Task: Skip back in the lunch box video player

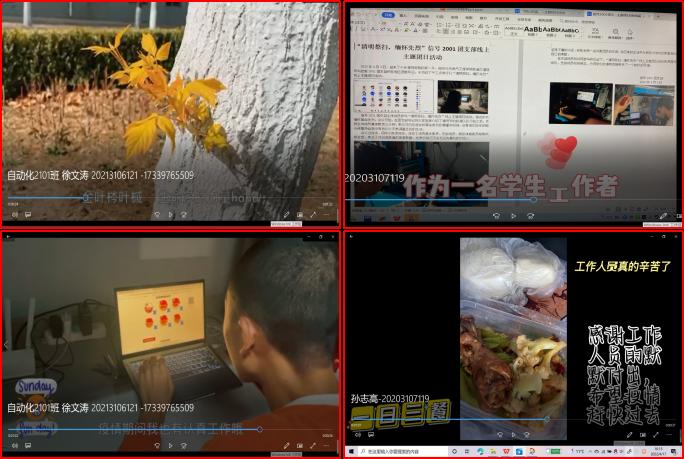Action: [x=500, y=435]
